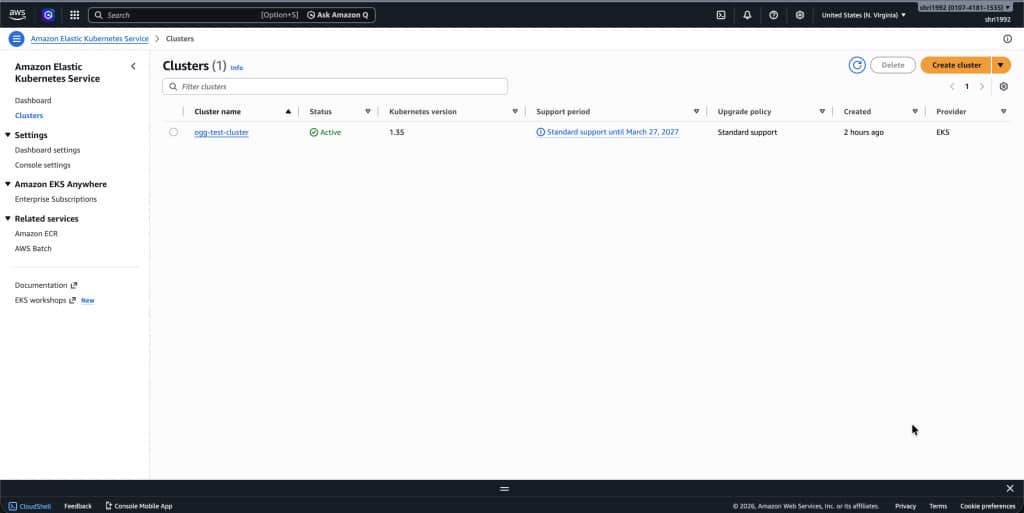Open Cookie preferences

pyautogui.click(x=987, y=506)
